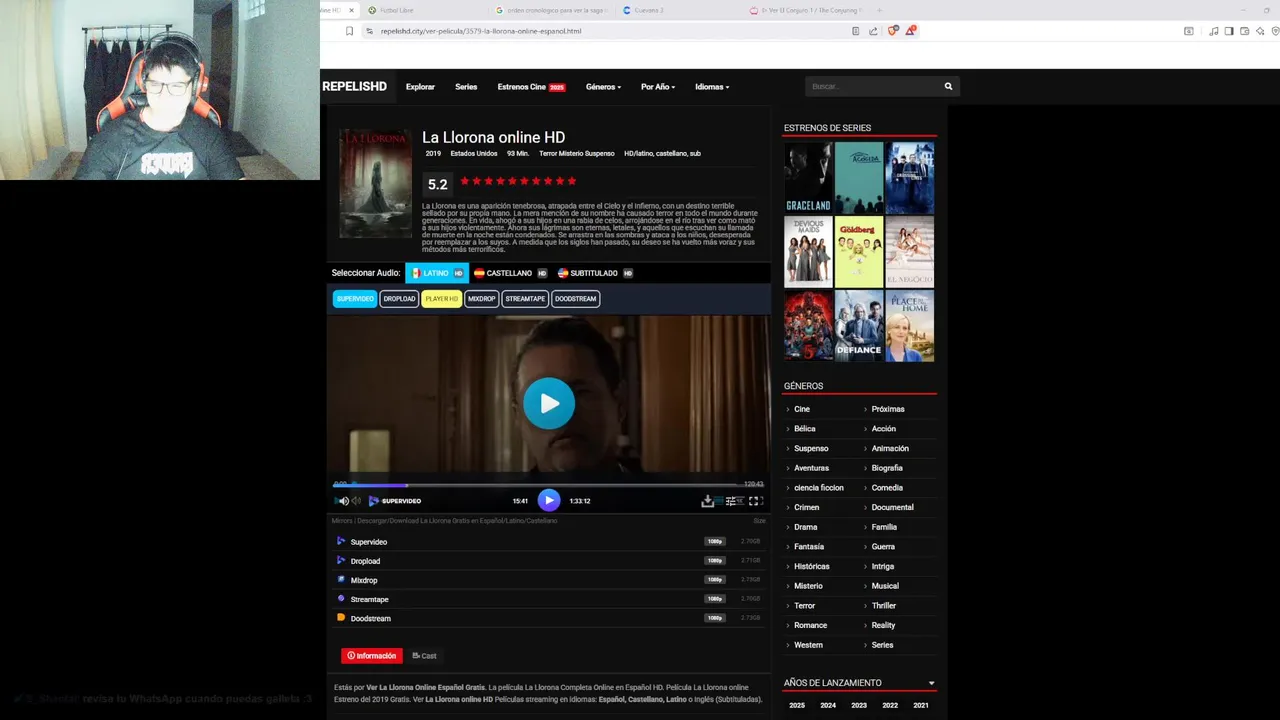Screen dimensions: 1280x720
Task: Switch to the Cuevana 3 tab
Action: [680, 10]
